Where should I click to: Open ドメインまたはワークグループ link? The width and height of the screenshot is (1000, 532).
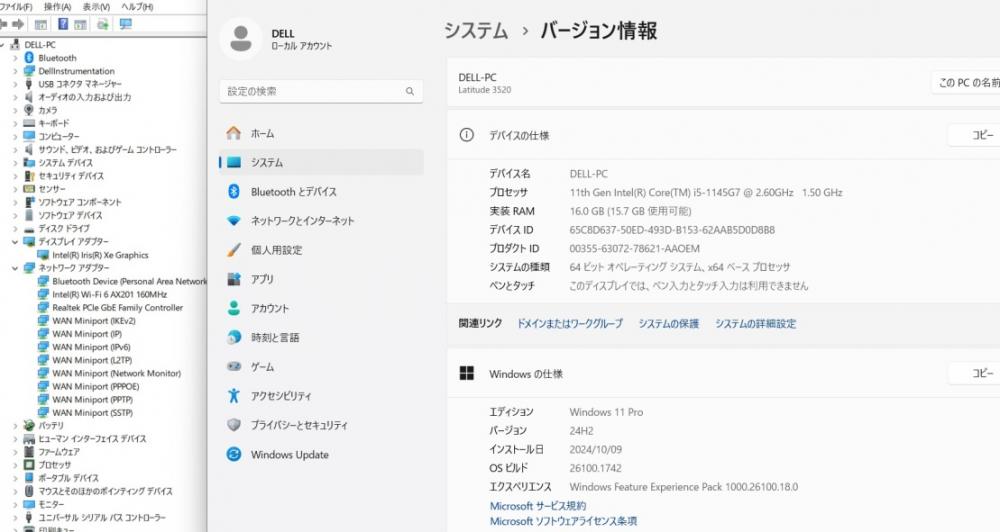570,324
